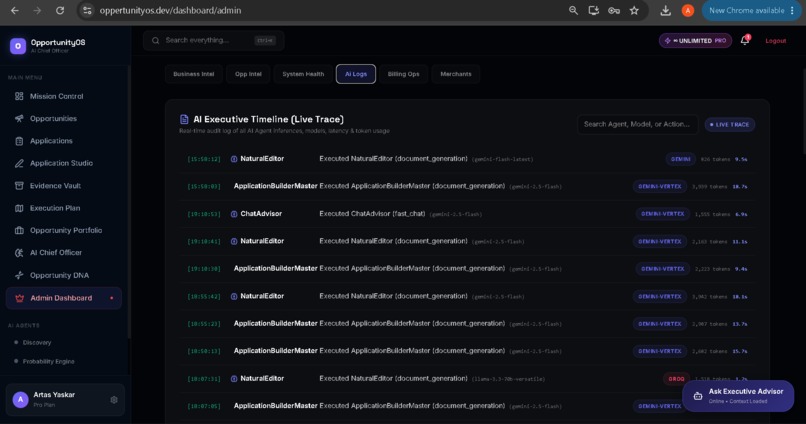Click ChatAdvisor agent name
806x424 pixels.
pos(261,214)
